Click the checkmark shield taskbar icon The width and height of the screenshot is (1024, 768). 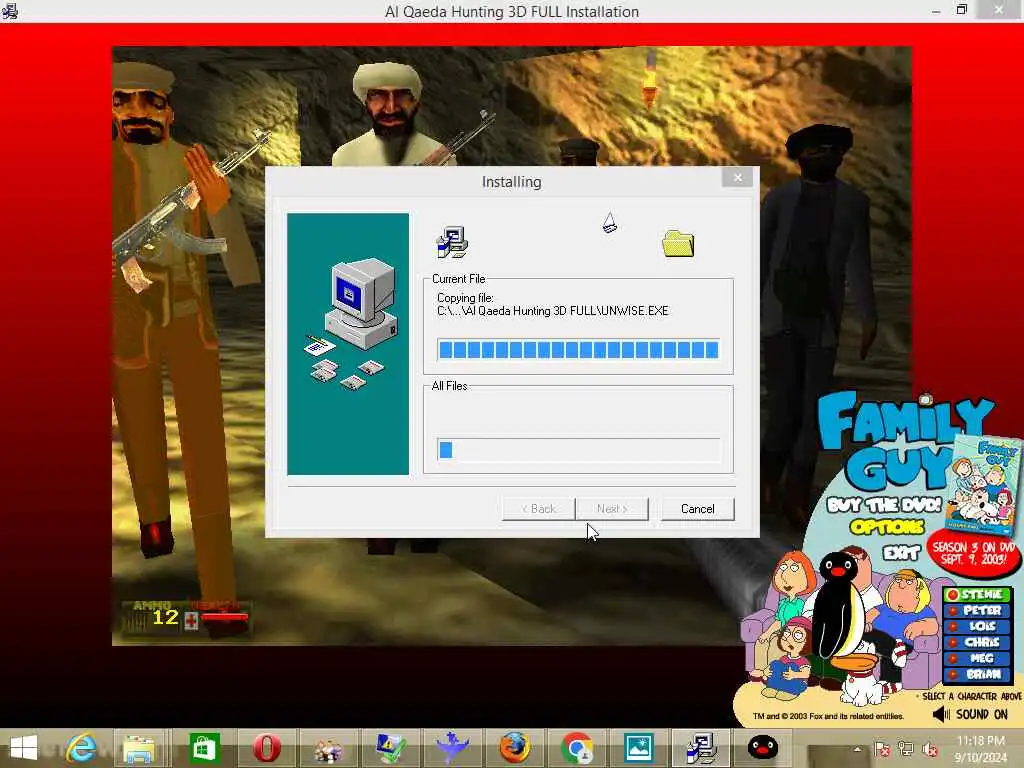(x=391, y=748)
